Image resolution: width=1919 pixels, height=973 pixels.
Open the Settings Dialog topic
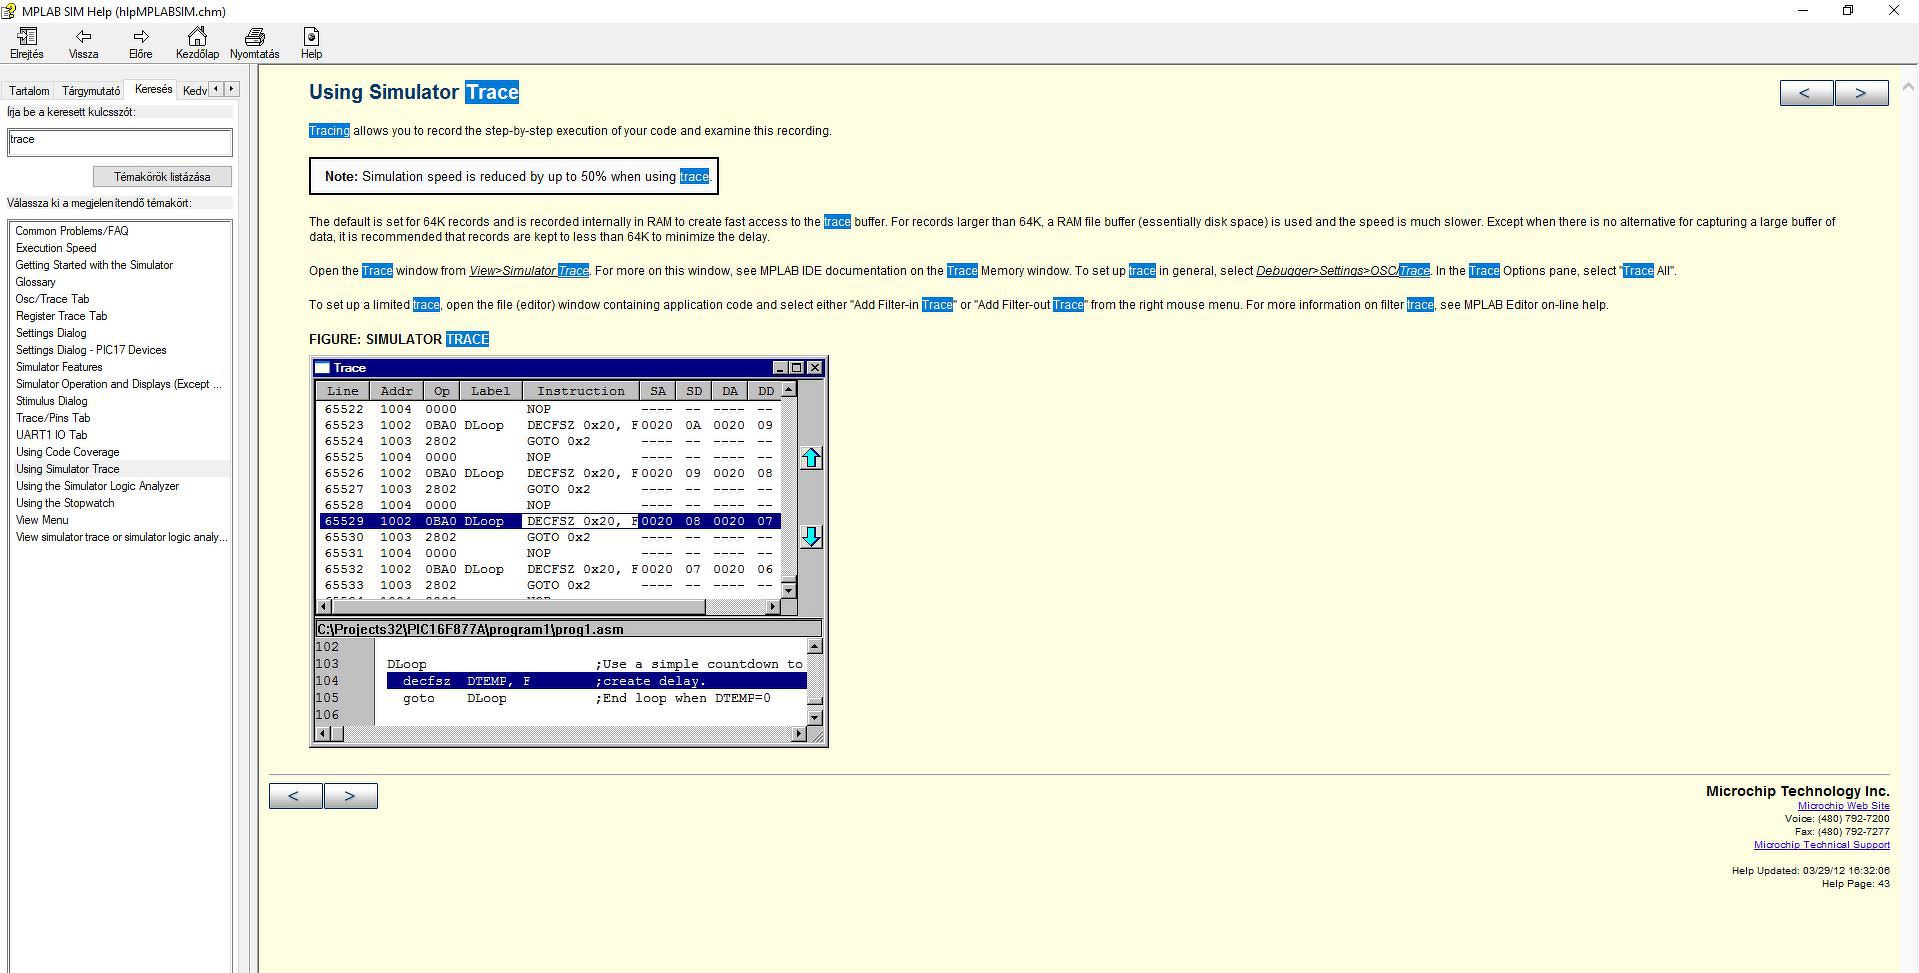click(x=51, y=333)
